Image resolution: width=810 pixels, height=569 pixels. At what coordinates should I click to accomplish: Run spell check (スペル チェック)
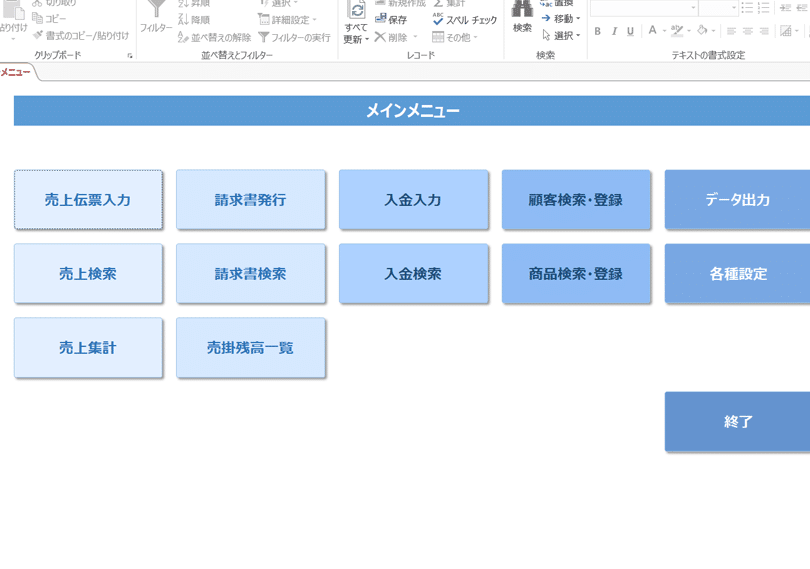pos(465,20)
